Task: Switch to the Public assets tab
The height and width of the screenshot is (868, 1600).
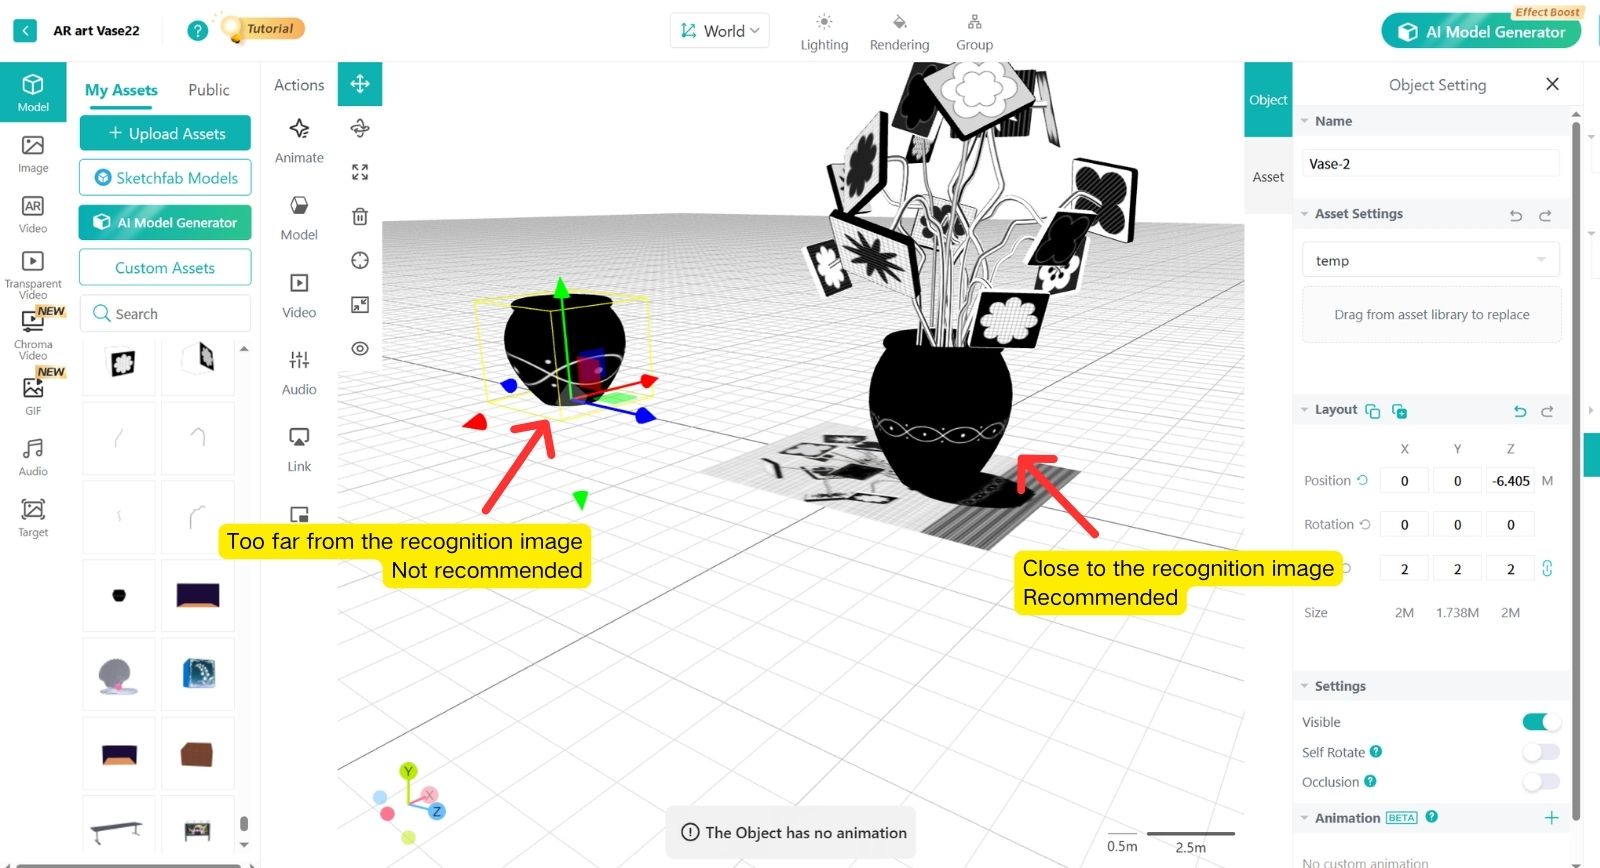Action: (208, 90)
